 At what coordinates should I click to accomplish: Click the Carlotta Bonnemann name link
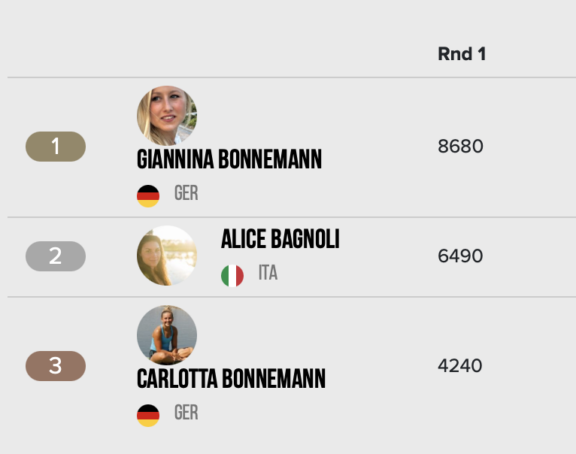[x=231, y=379]
